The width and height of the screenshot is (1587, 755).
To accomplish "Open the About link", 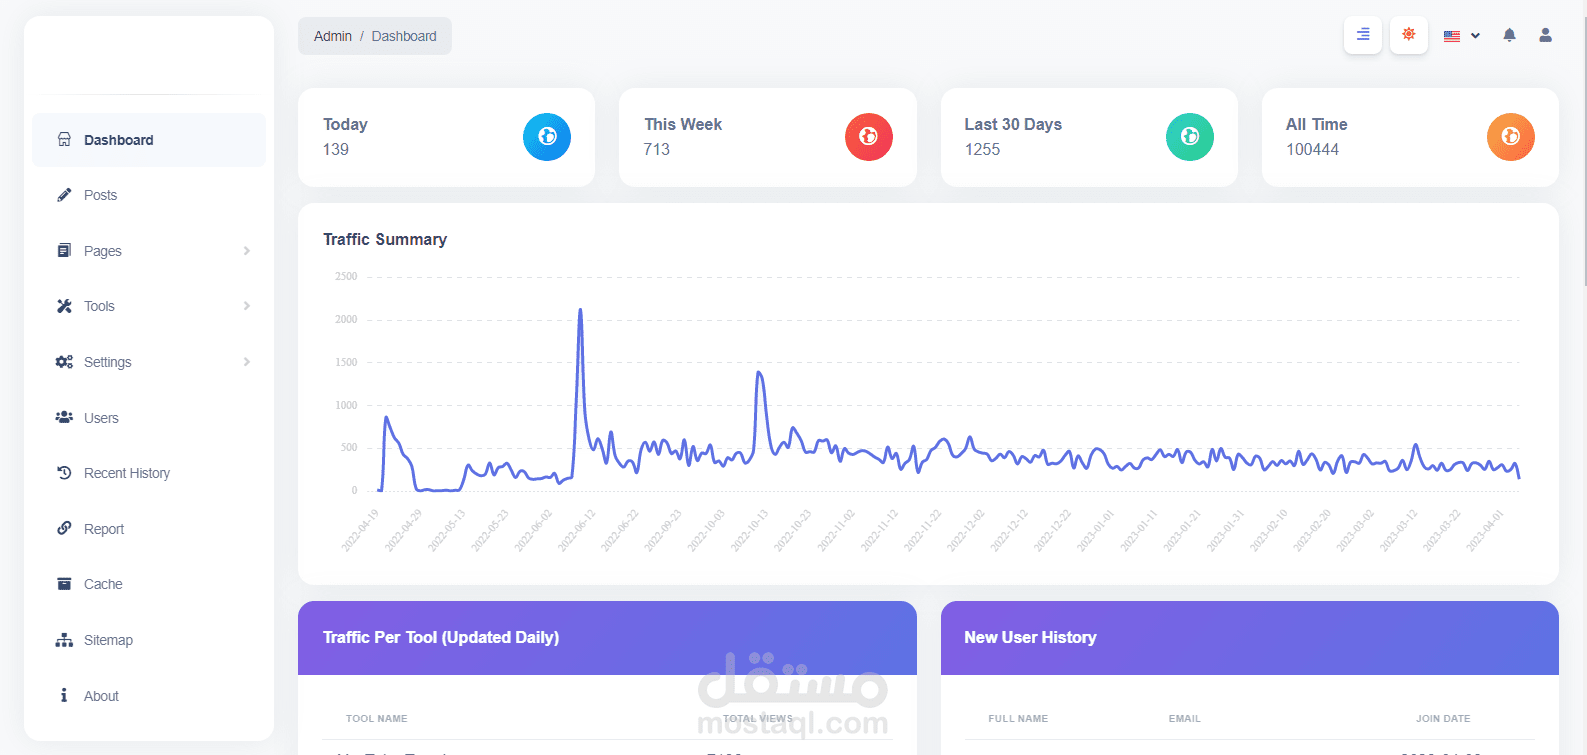I will (x=149, y=696).
